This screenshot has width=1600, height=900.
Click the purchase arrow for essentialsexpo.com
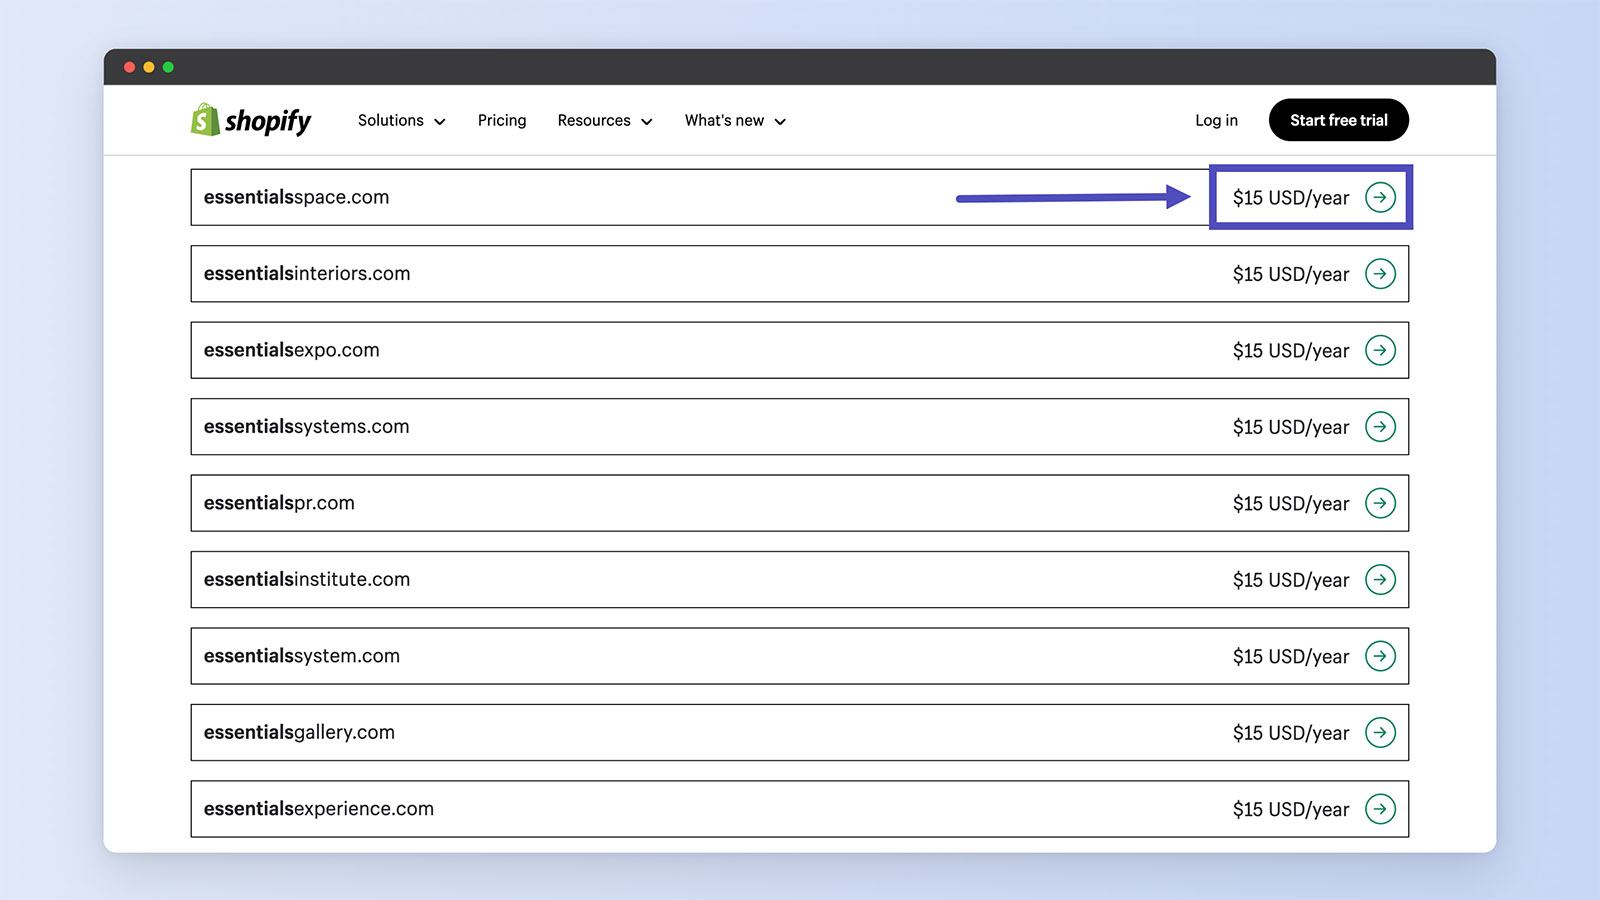coord(1381,350)
